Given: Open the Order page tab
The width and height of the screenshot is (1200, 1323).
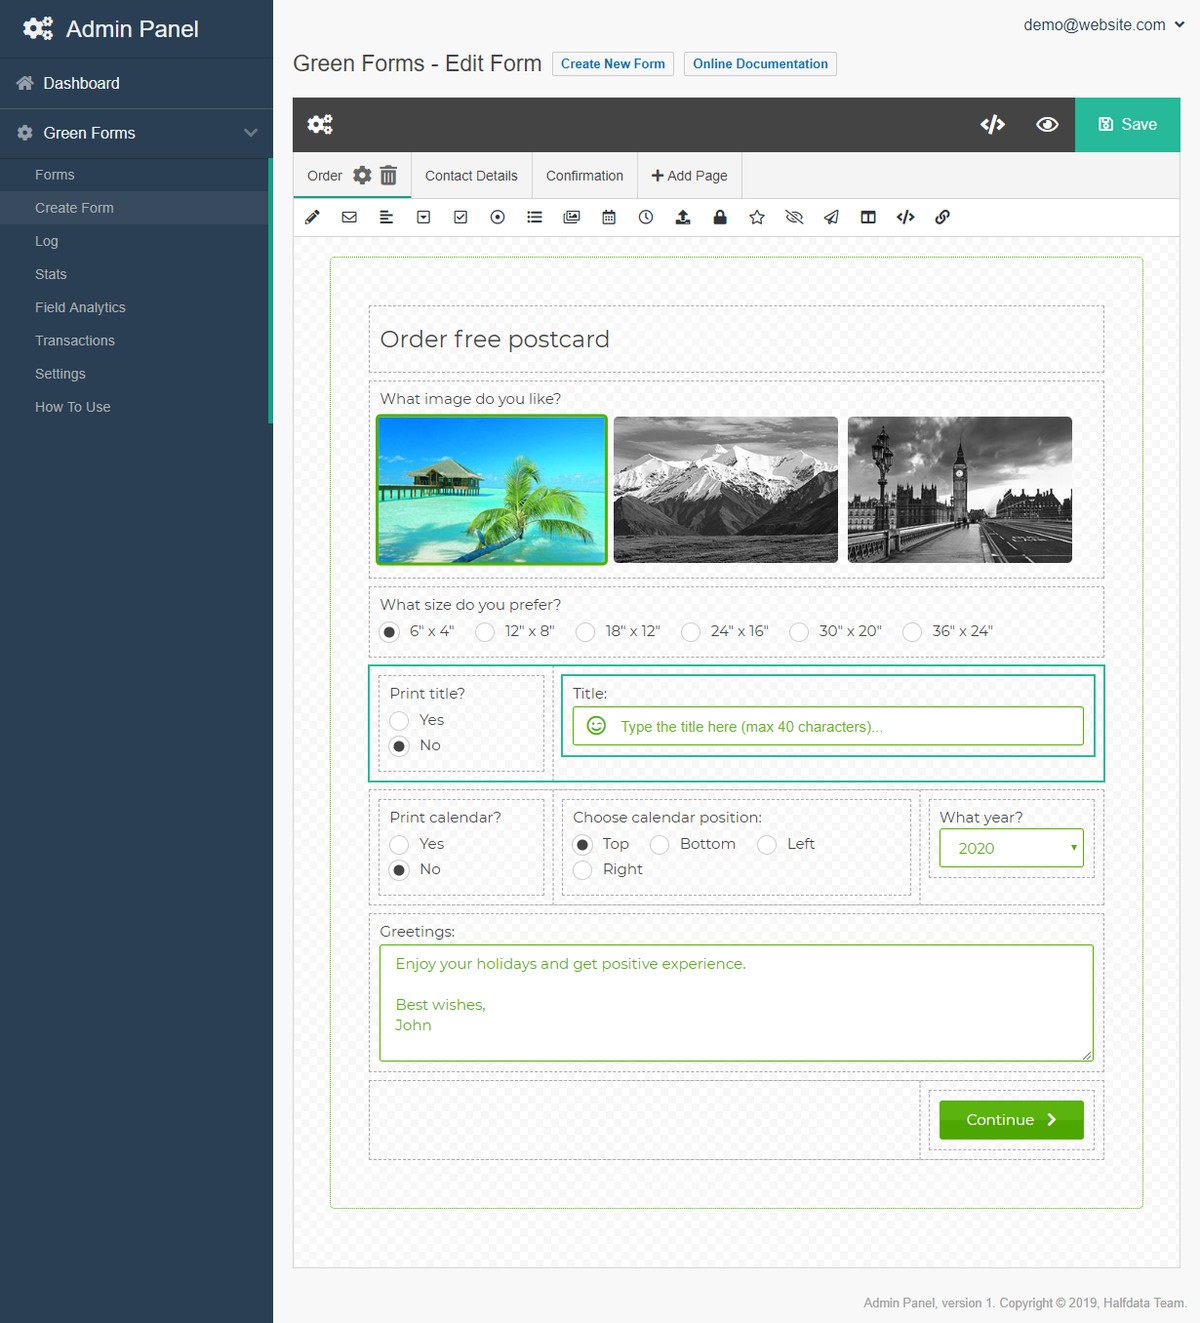Looking at the screenshot, I should pos(325,176).
